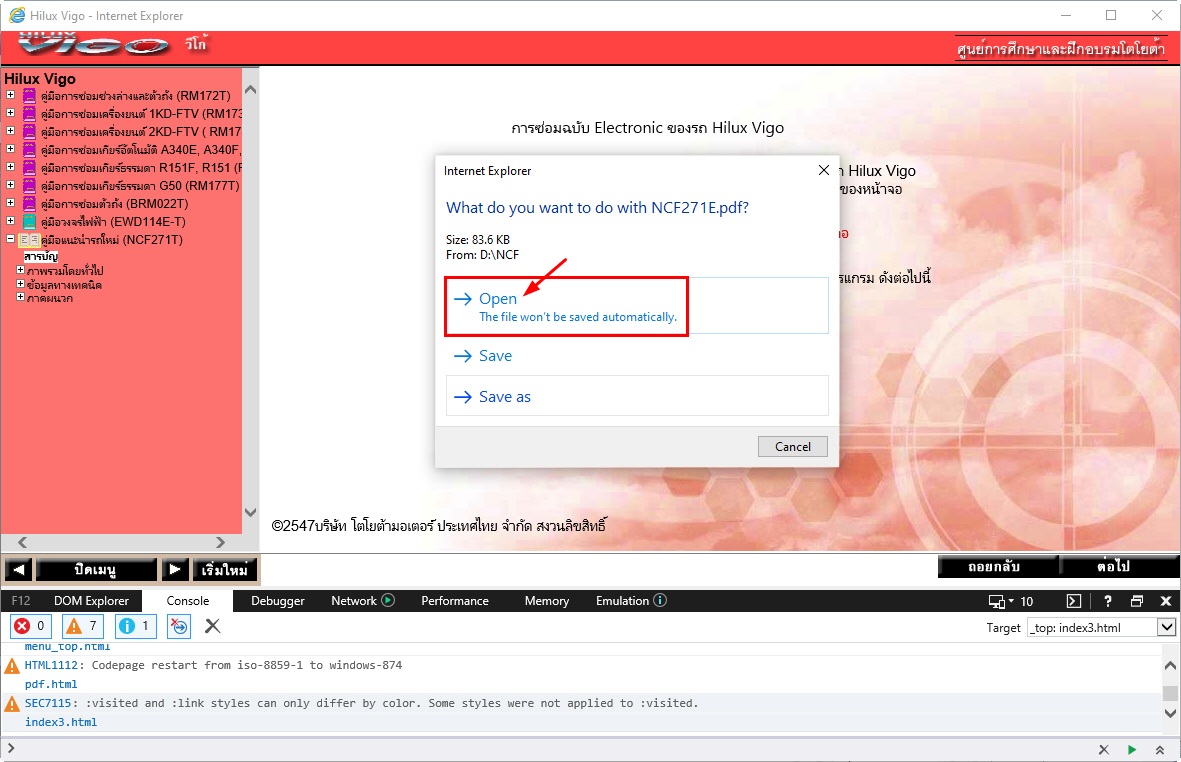Expand the ภาคผนวก sub-item
Screen dimensions: 1181x762
(21, 297)
